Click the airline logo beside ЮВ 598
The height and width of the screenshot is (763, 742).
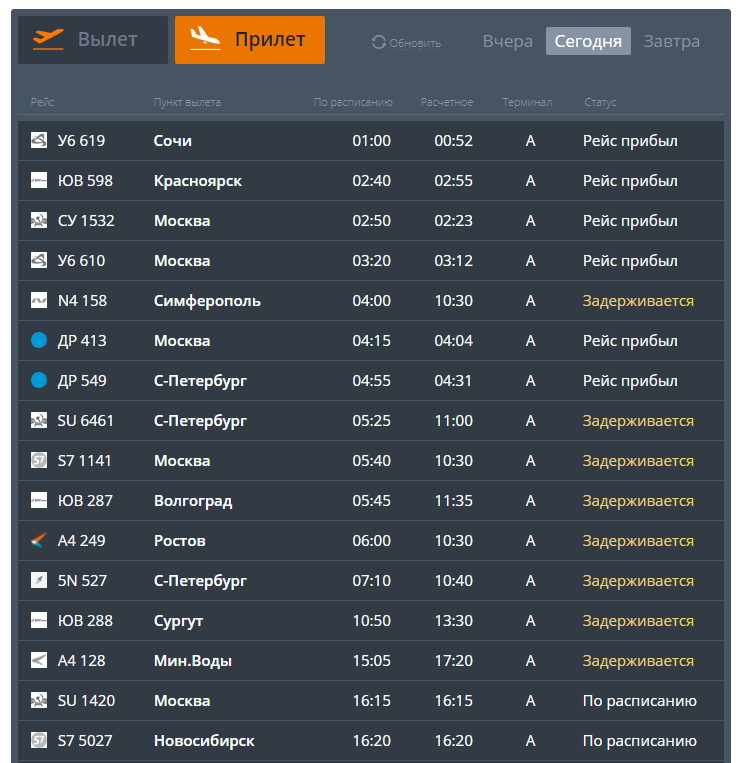pyautogui.click(x=39, y=181)
